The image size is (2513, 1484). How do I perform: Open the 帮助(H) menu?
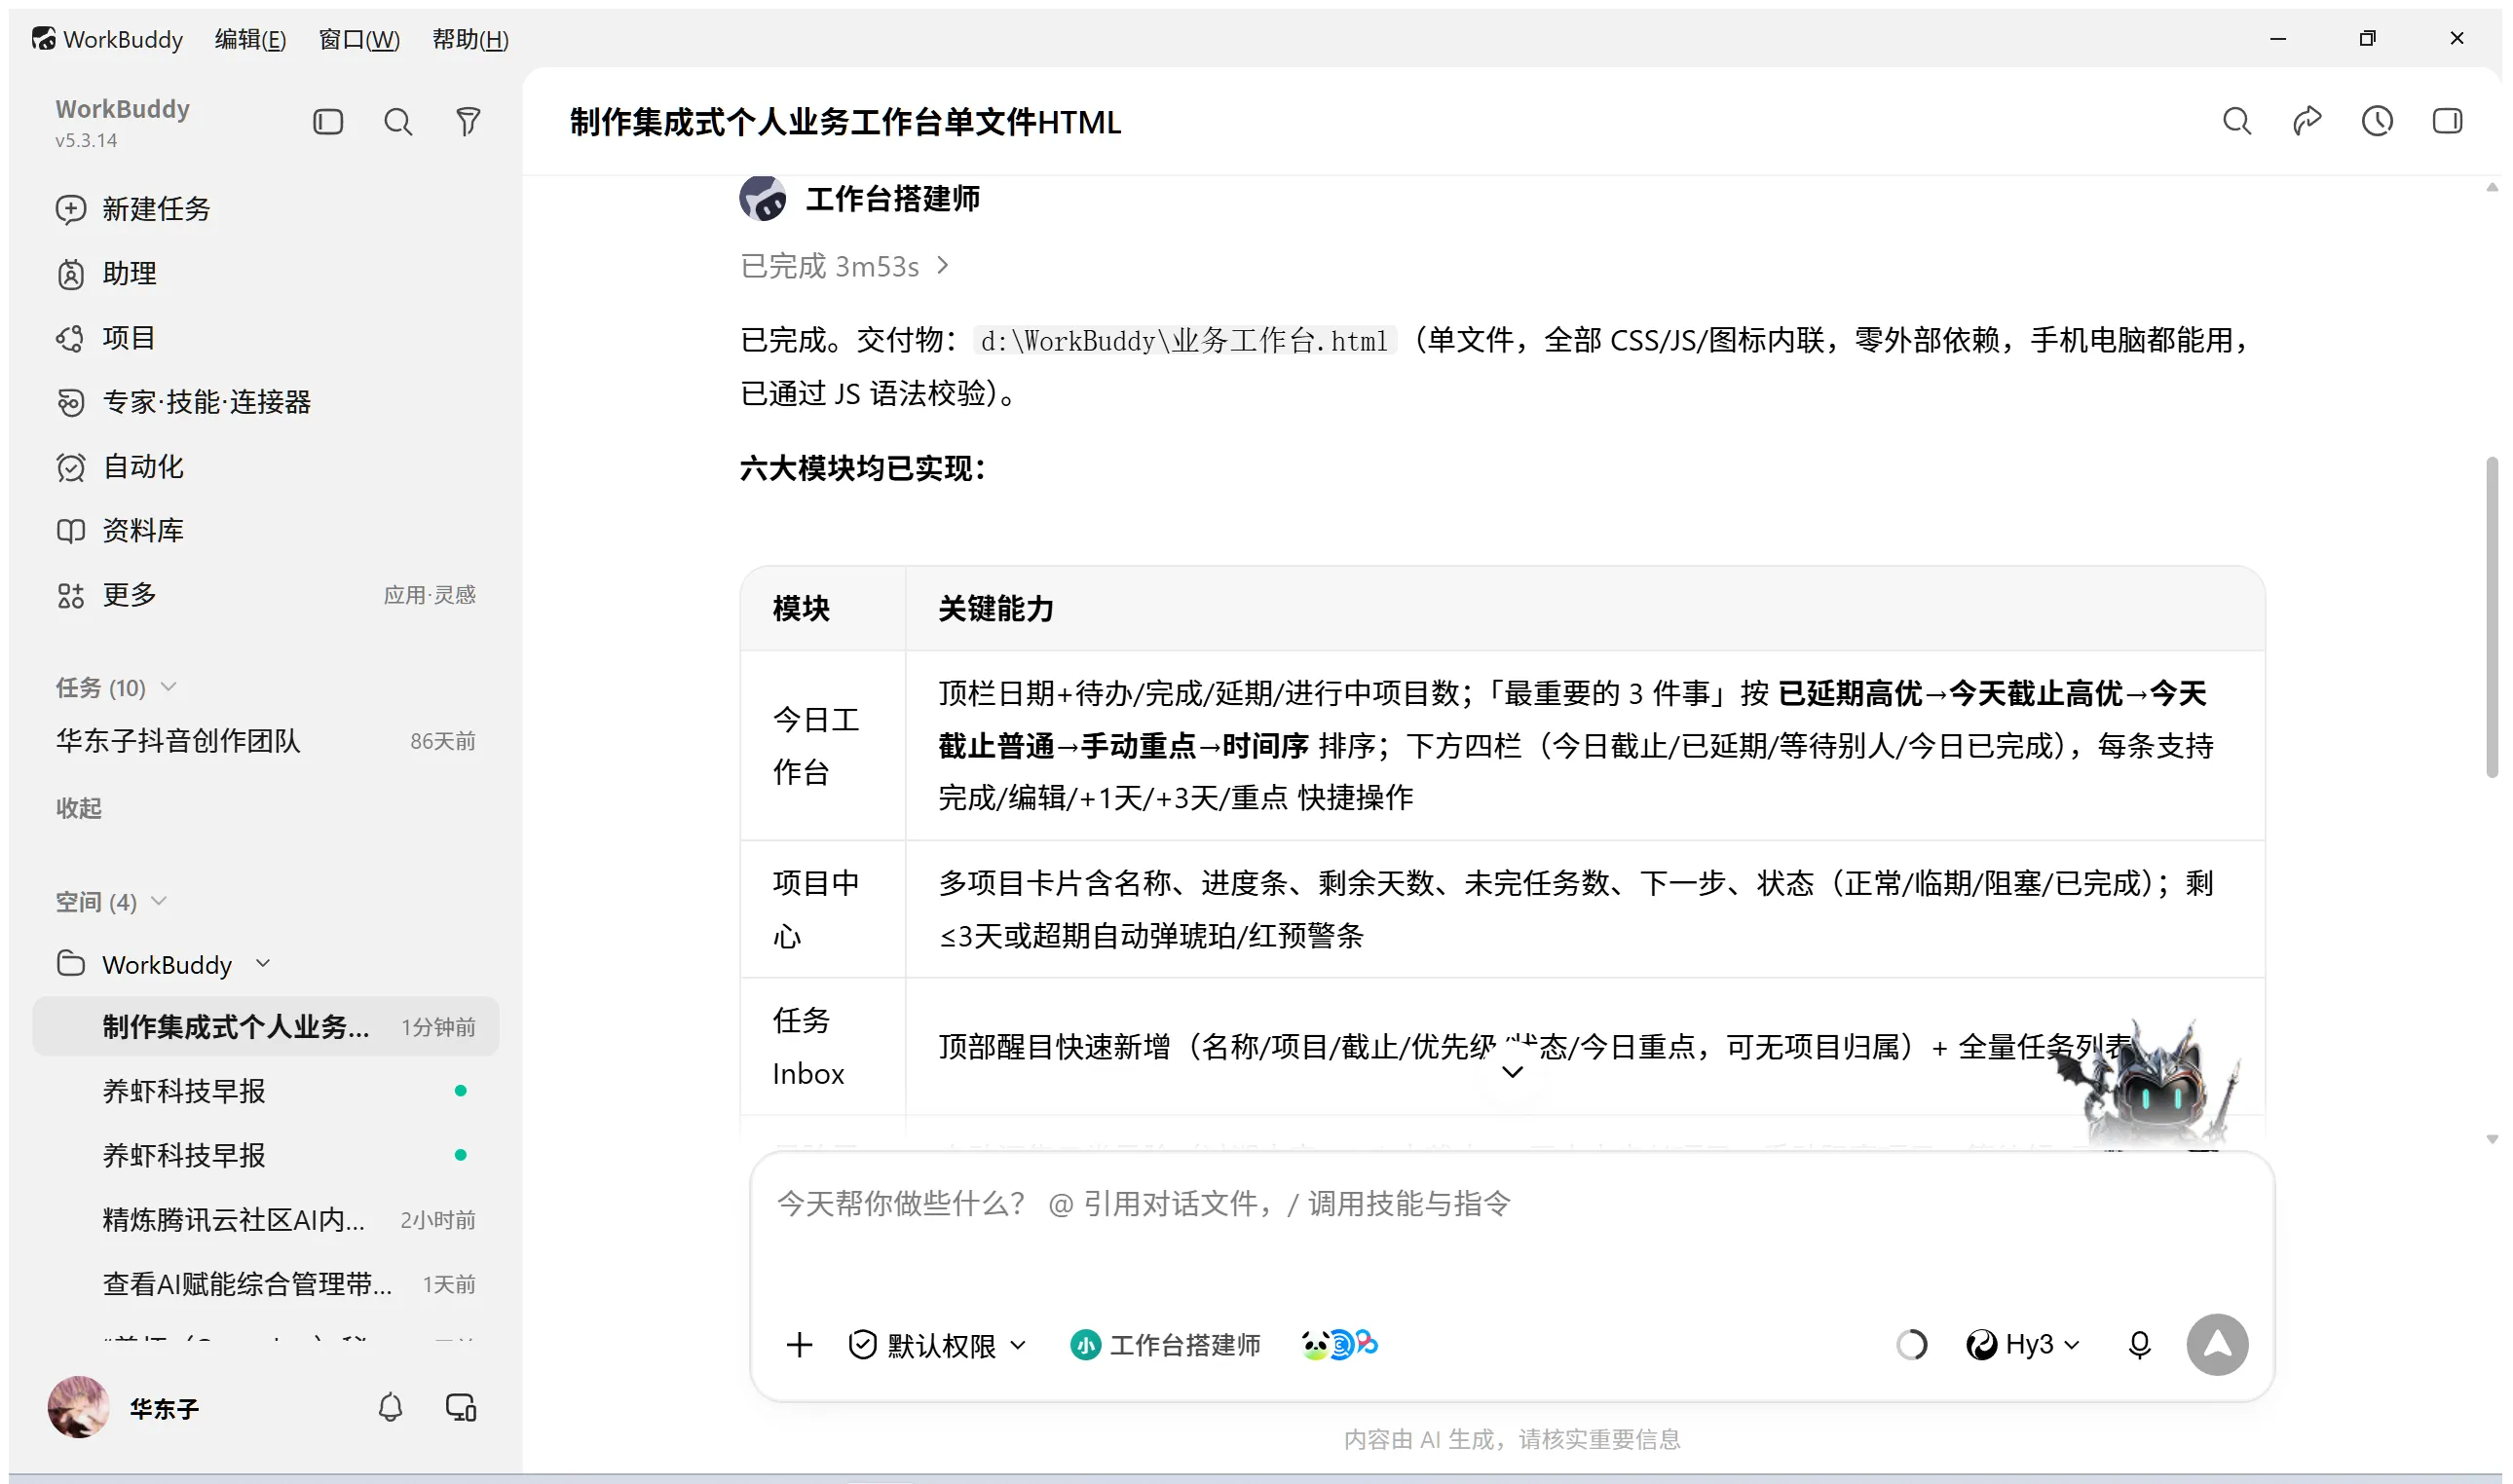tap(470, 39)
